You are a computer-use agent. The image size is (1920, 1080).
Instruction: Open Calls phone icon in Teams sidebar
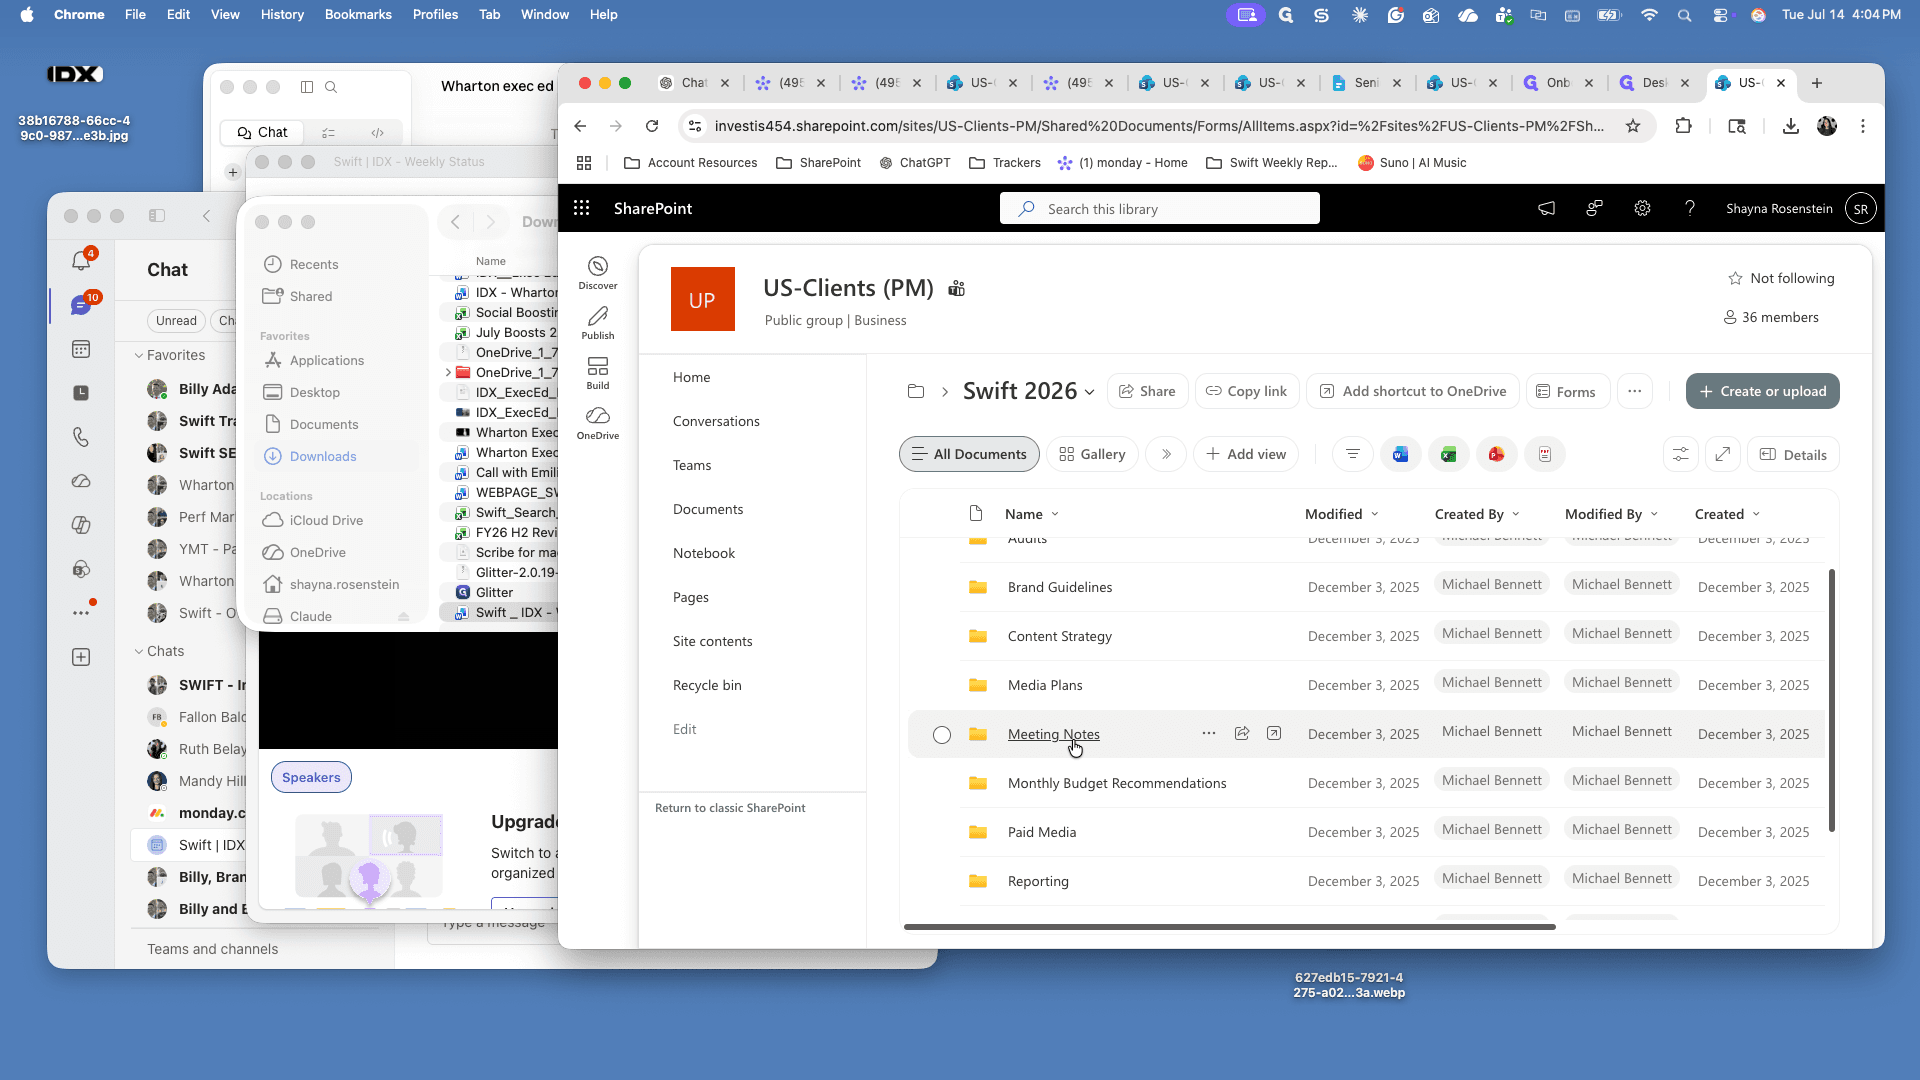tap(81, 437)
